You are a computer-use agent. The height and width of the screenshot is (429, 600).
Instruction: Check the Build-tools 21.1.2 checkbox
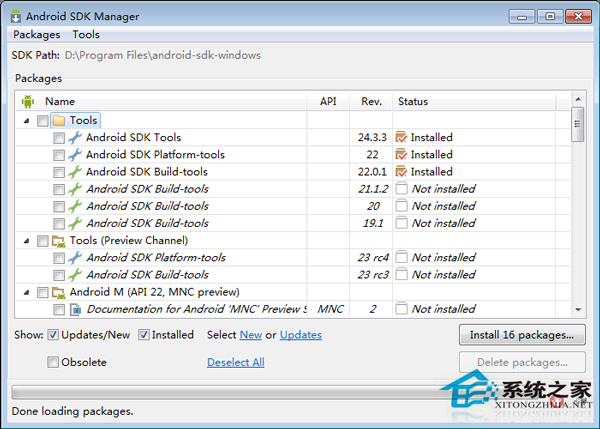point(59,189)
